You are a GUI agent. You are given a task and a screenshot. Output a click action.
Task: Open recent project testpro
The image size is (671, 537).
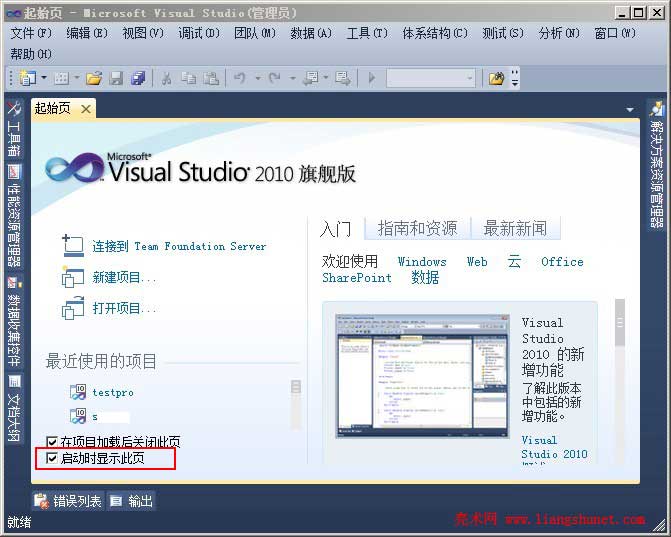point(113,392)
